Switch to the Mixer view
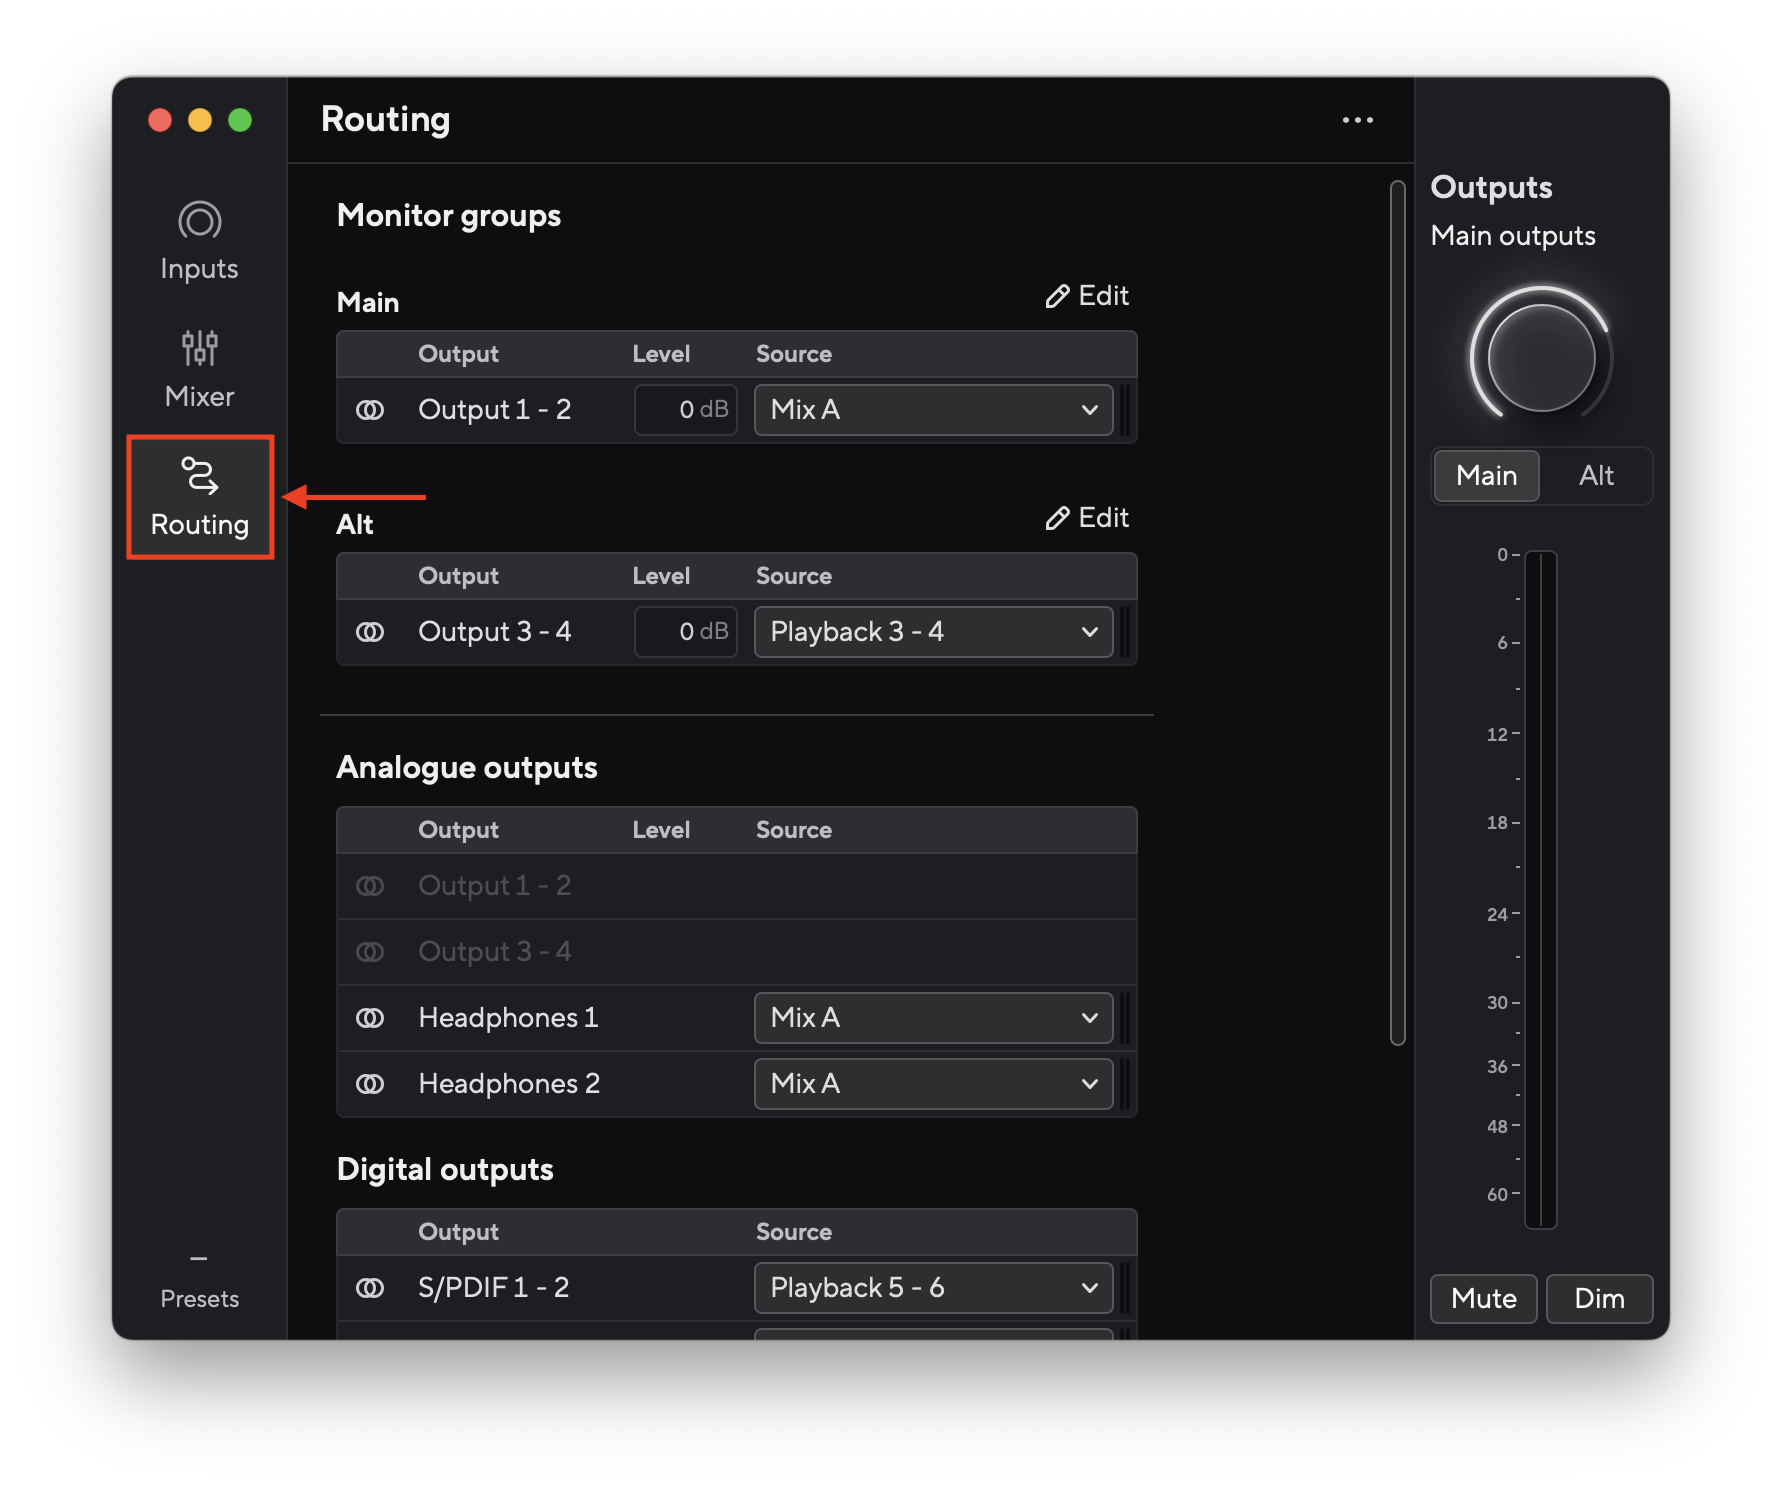 point(199,367)
